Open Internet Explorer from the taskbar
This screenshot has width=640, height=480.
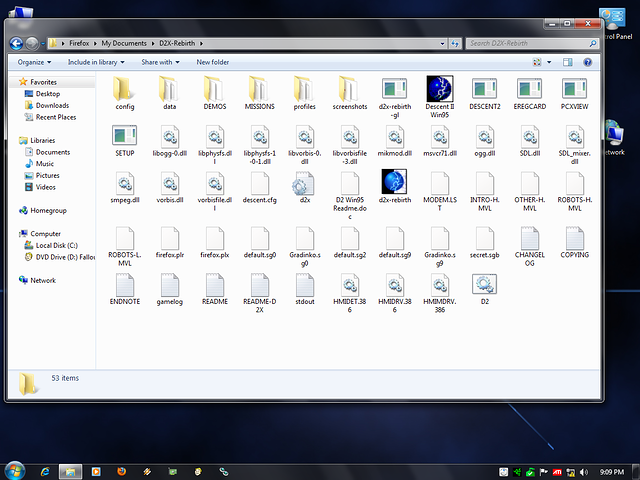(x=45, y=470)
